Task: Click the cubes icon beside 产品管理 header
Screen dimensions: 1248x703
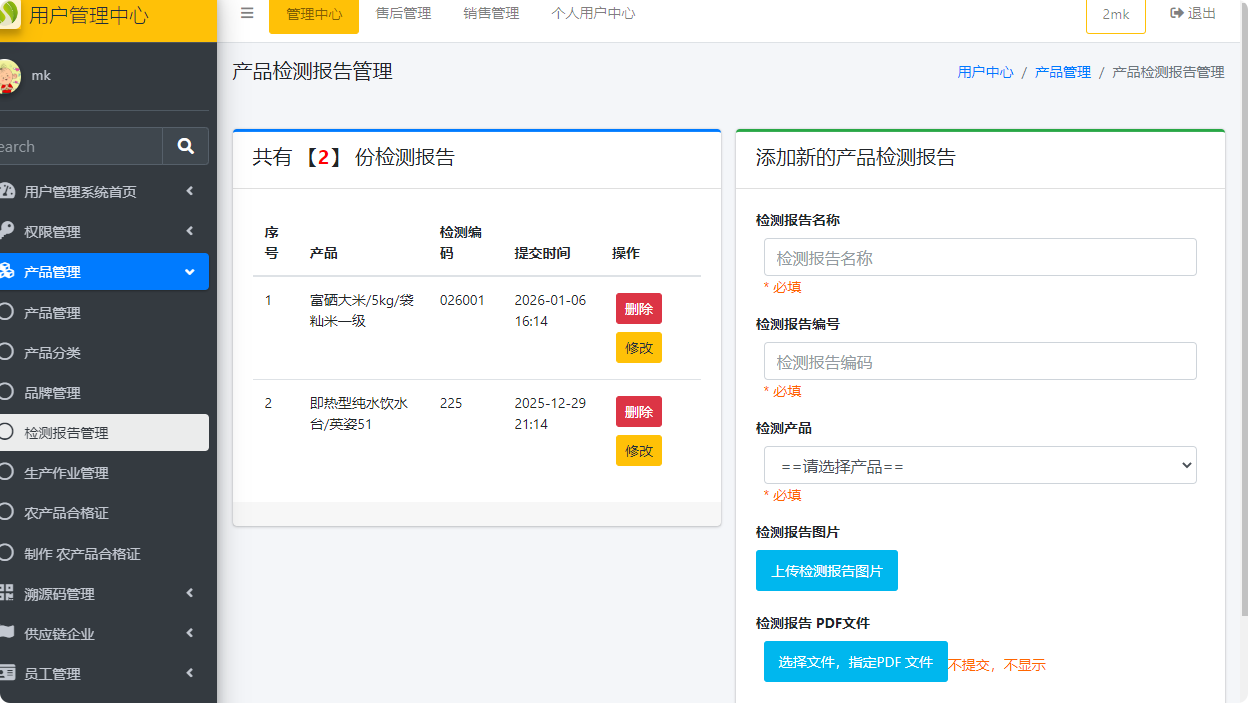Action: click(6, 271)
